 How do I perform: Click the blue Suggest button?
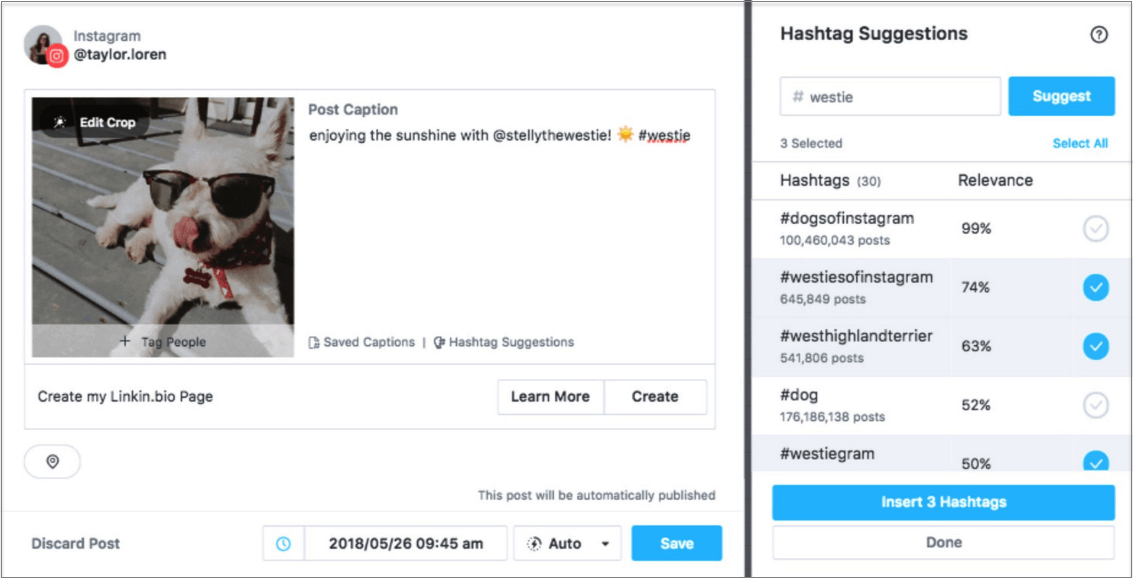point(1061,96)
